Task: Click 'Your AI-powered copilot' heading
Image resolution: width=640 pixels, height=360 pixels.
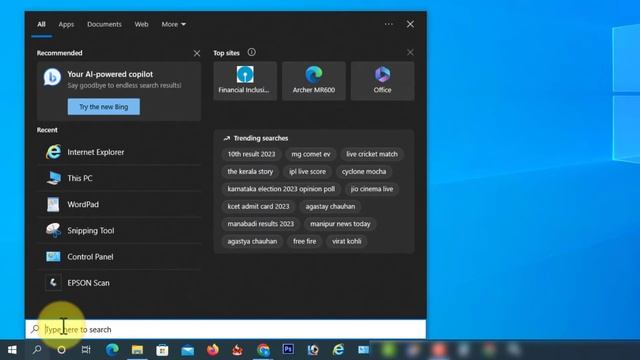Action: (x=110, y=74)
